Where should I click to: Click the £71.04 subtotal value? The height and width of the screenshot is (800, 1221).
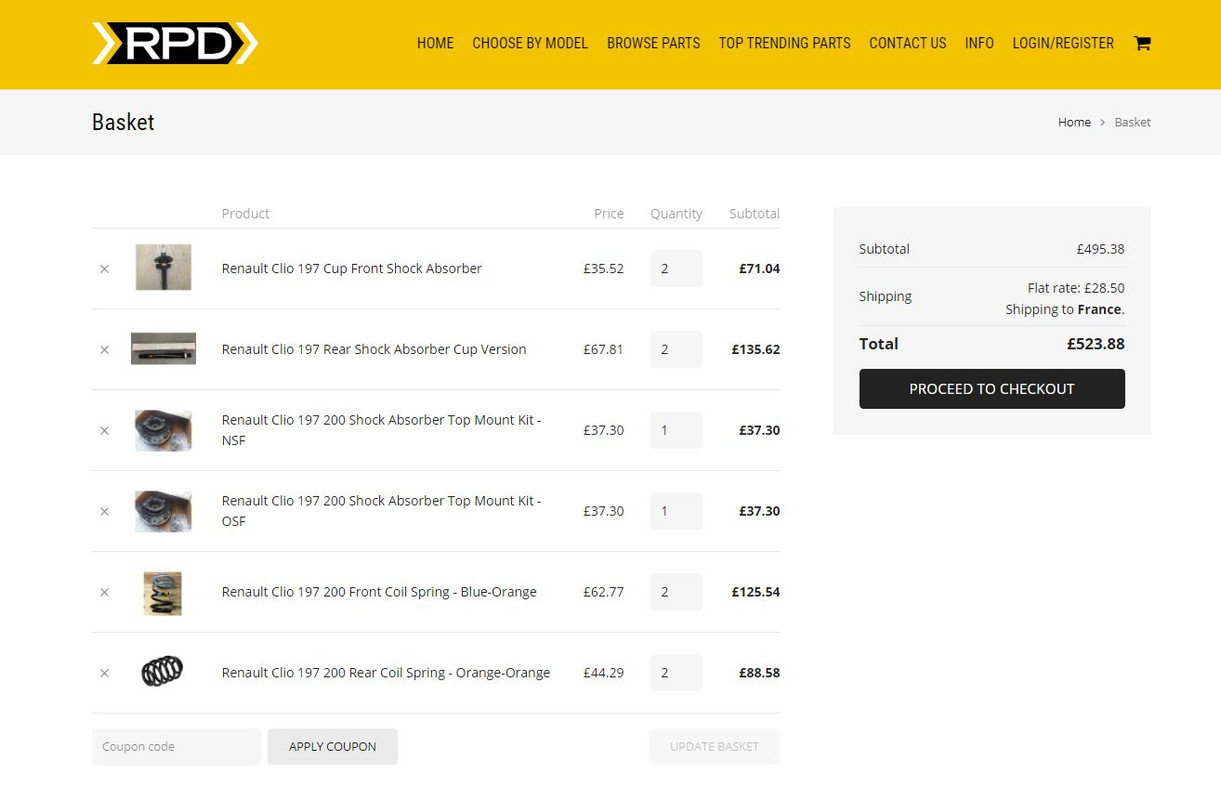click(759, 268)
